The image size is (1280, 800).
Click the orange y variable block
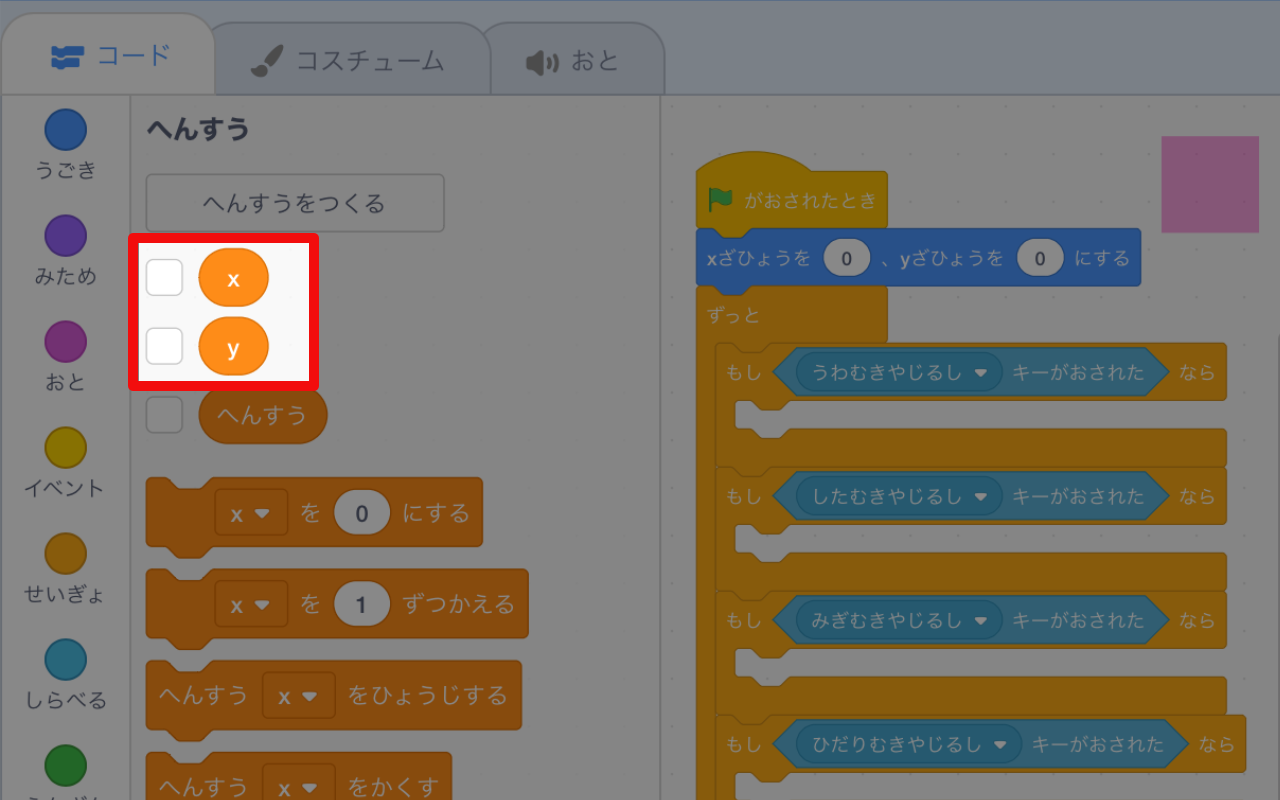(x=234, y=347)
